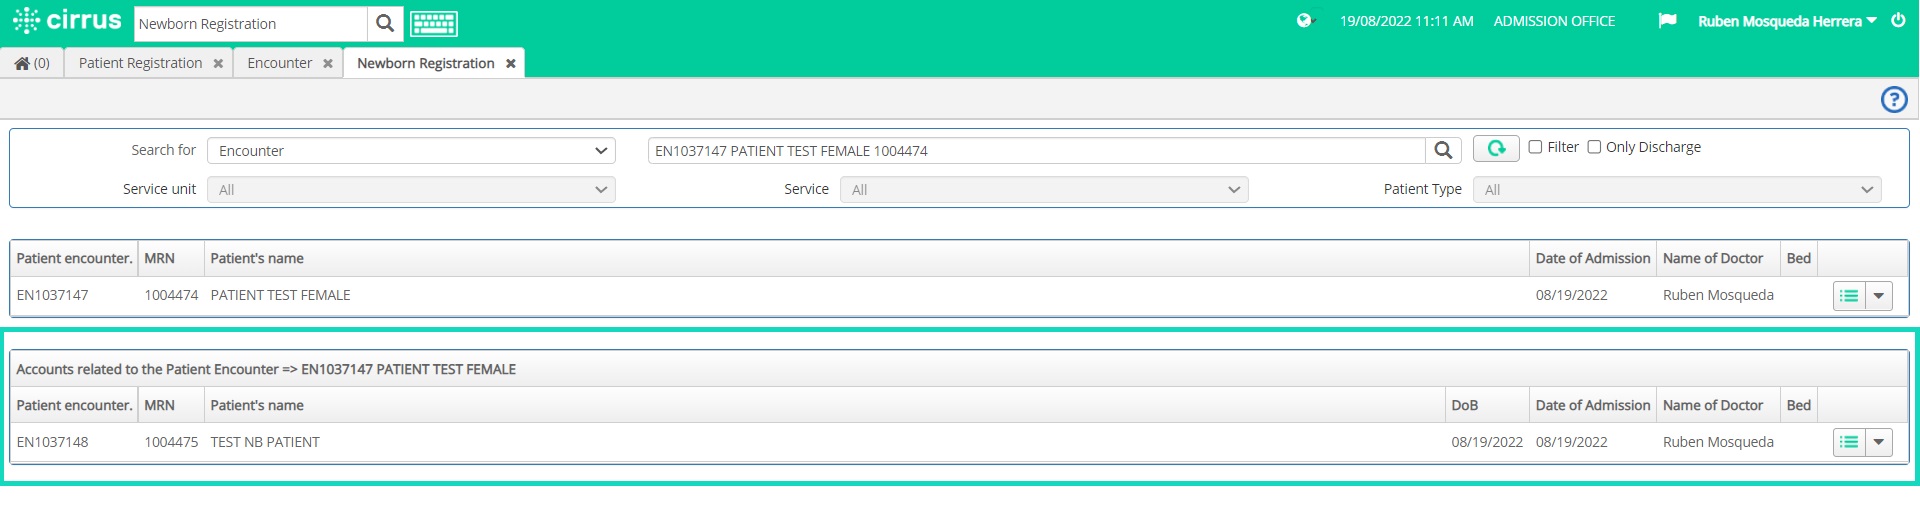Open the help question mark icon
Screen dimensions: 1920x514
click(x=1894, y=100)
